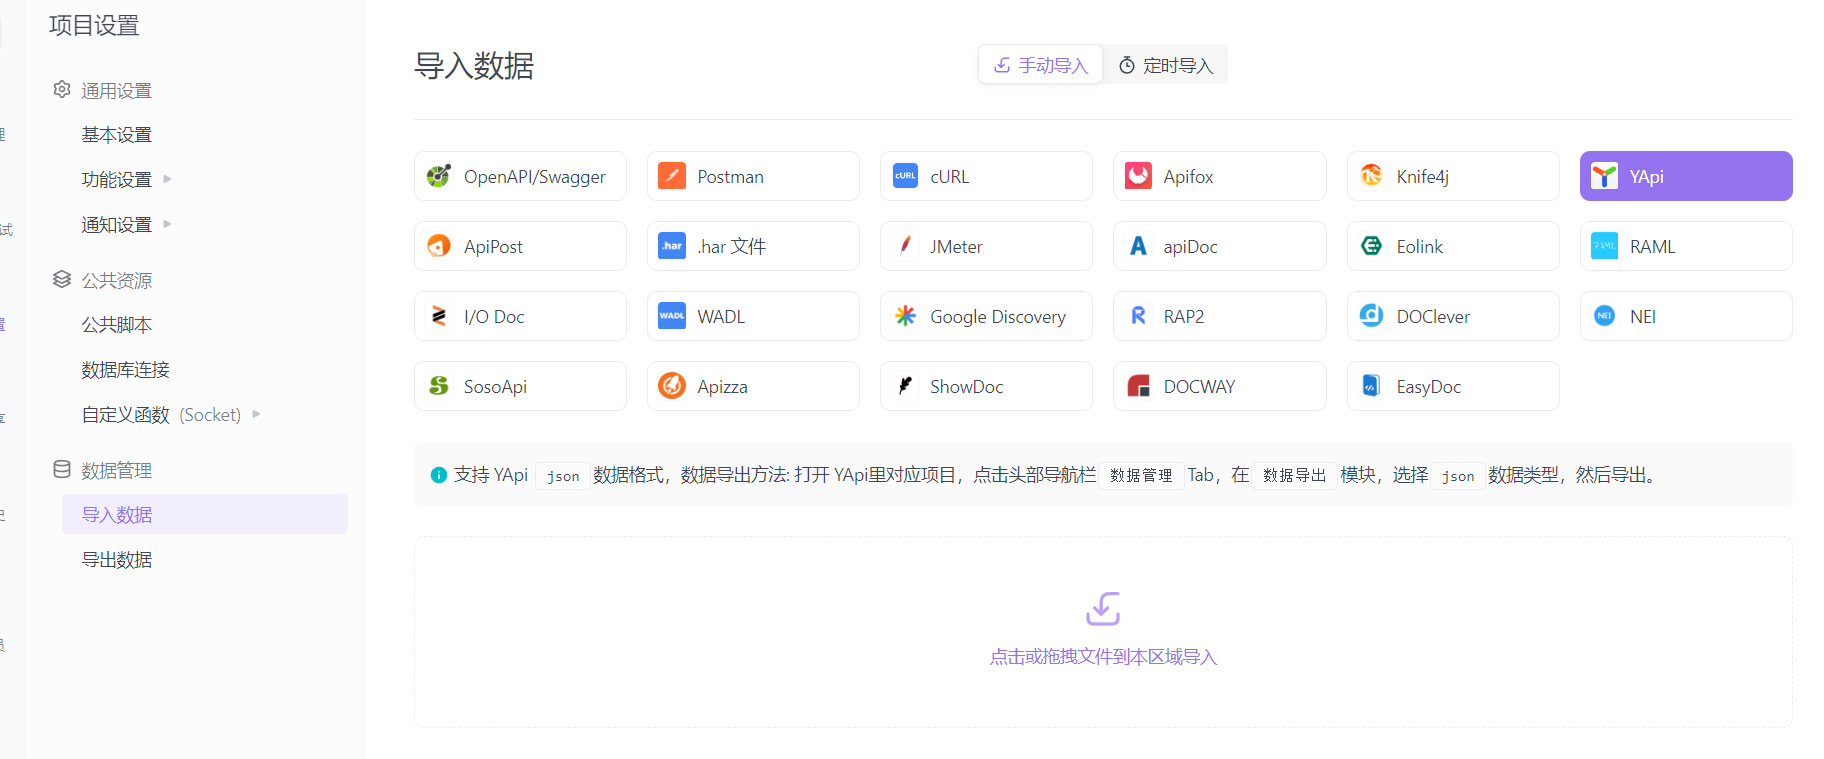Click the Google Discovery star icon
The image size is (1824, 759).
pyautogui.click(x=905, y=316)
